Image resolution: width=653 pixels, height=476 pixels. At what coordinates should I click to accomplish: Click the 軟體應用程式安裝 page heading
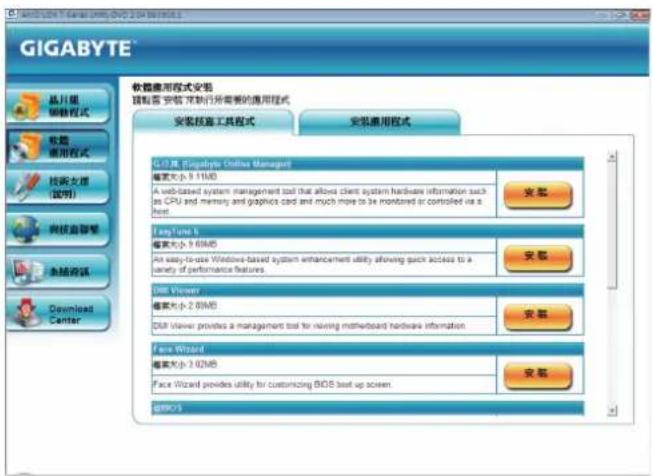tap(172, 87)
